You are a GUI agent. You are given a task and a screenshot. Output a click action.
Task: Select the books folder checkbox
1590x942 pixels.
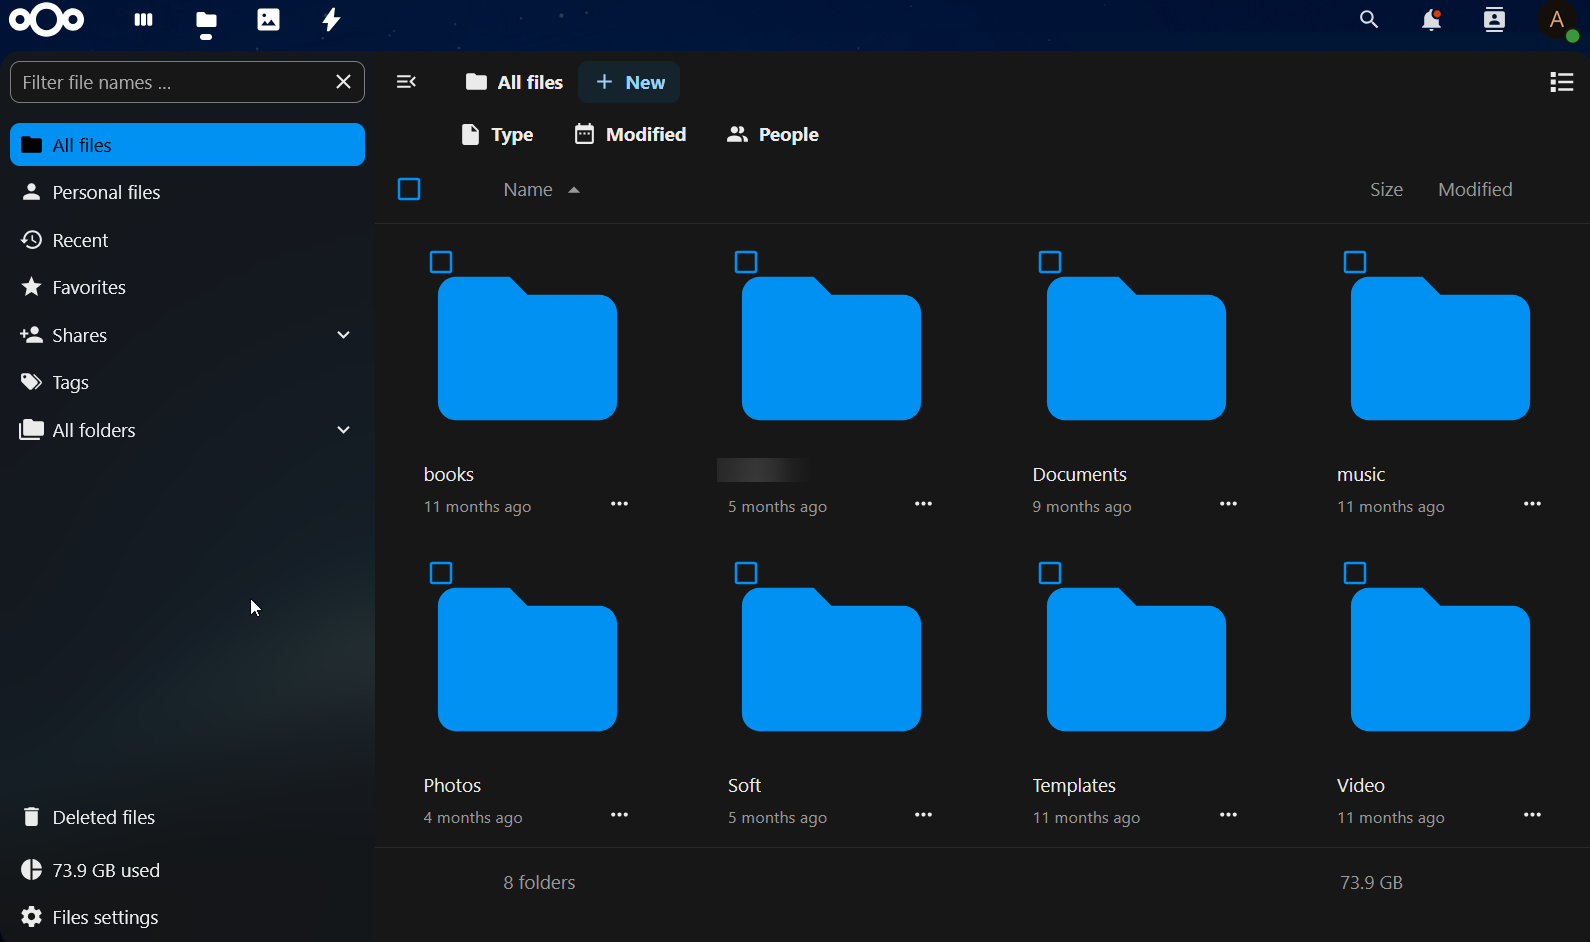click(441, 263)
